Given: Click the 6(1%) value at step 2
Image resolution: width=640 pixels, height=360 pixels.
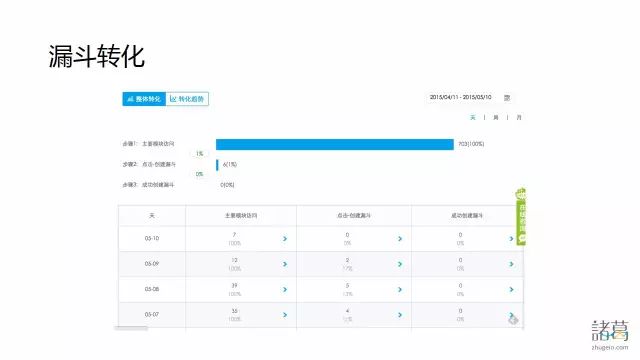Looking at the screenshot, I should [230, 164].
